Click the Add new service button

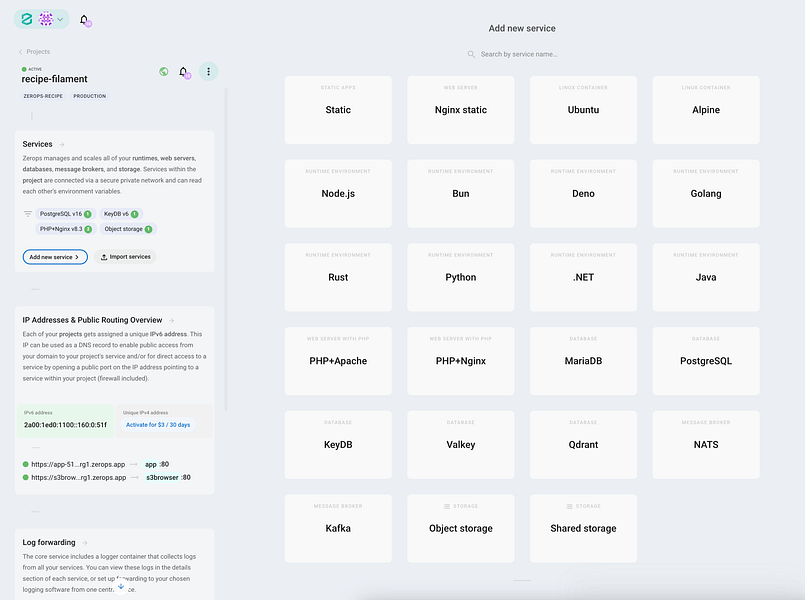coord(54,257)
